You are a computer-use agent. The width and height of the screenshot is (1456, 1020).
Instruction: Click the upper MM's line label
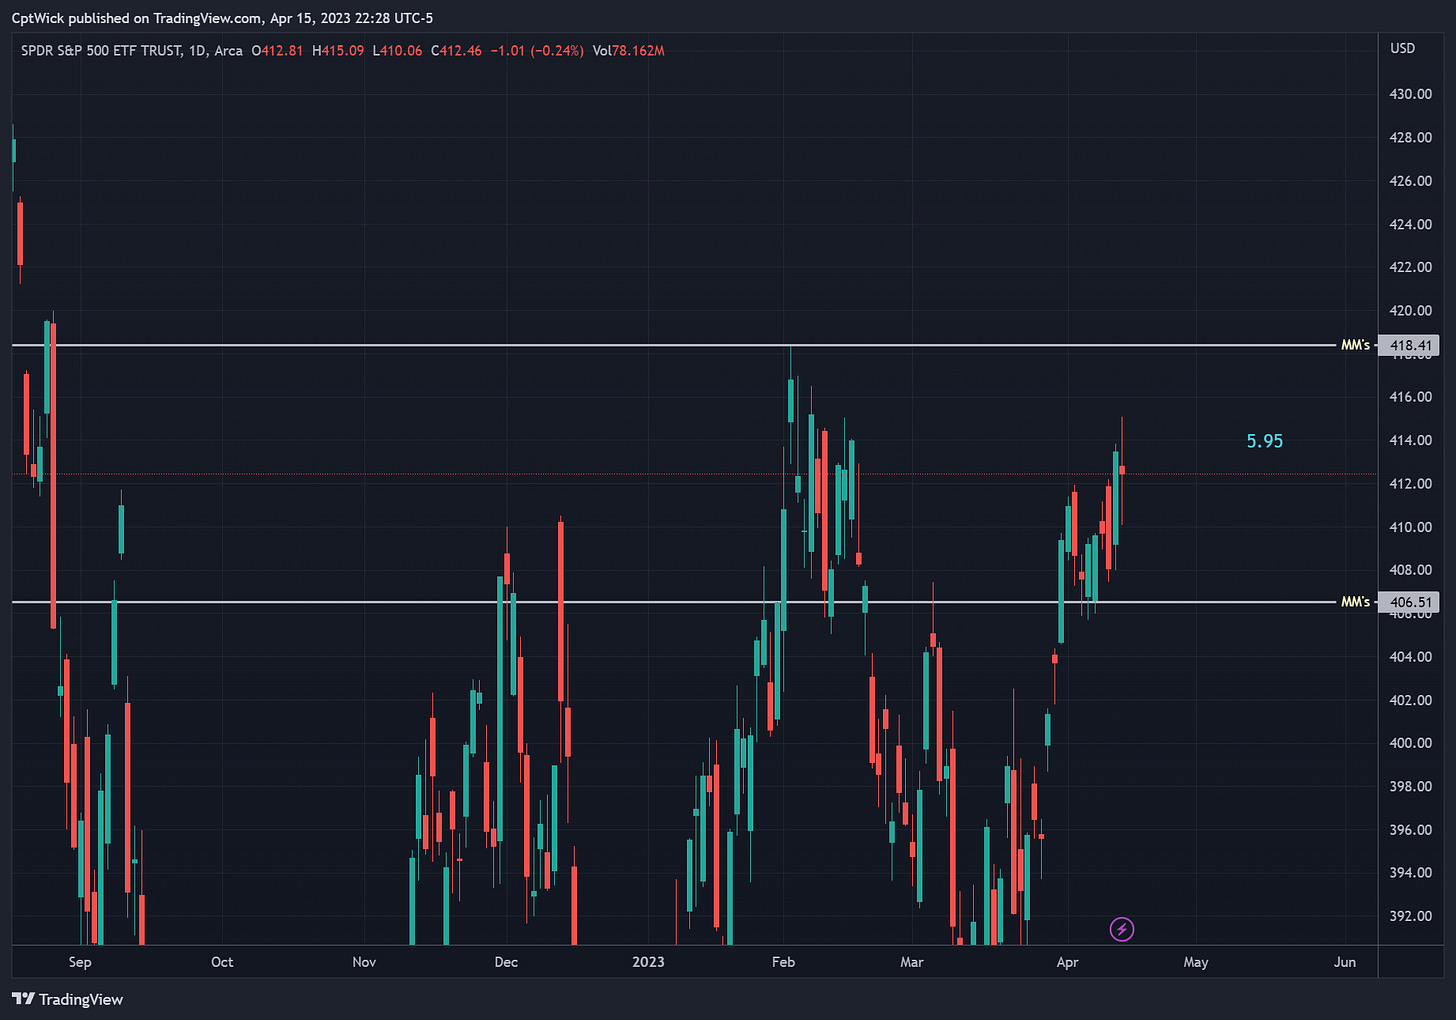(1355, 345)
